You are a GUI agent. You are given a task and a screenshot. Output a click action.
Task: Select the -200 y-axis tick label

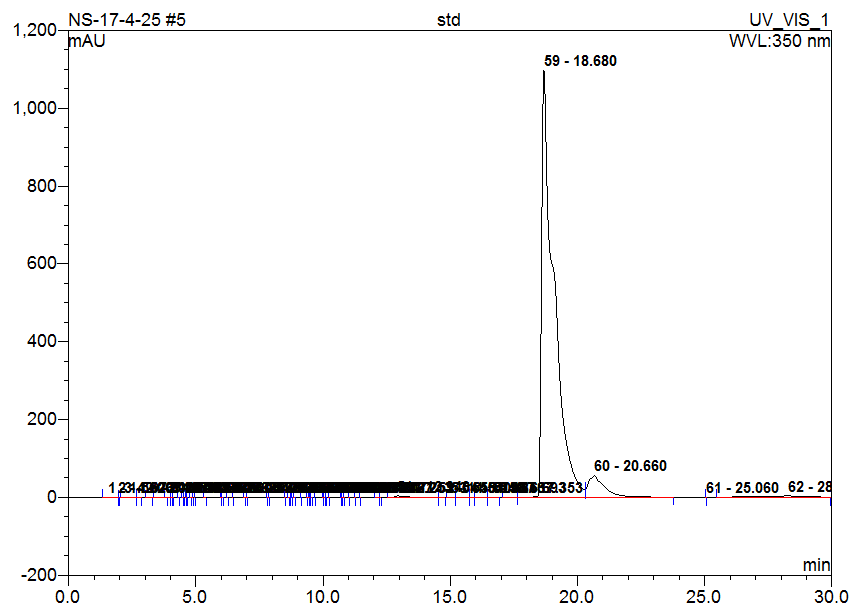coord(38,576)
